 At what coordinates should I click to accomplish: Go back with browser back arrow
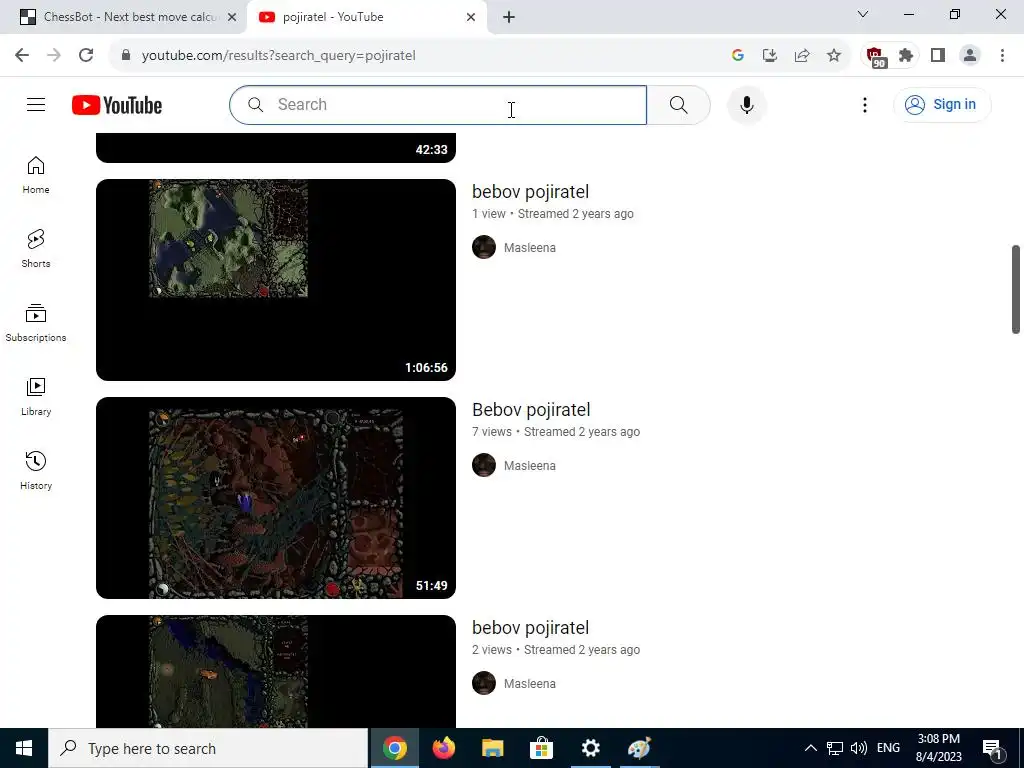click(22, 56)
